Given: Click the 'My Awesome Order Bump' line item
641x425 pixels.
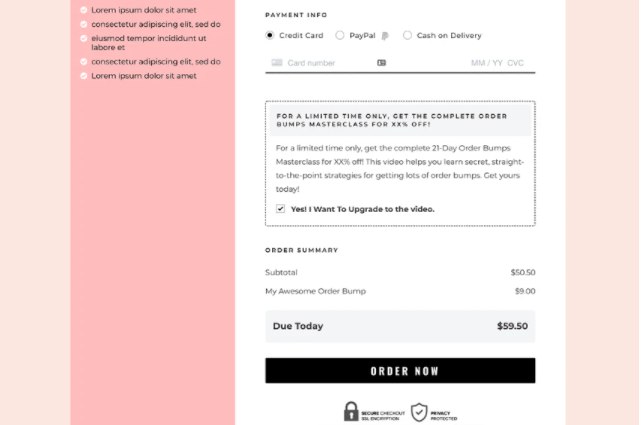Looking at the screenshot, I should coord(316,291).
